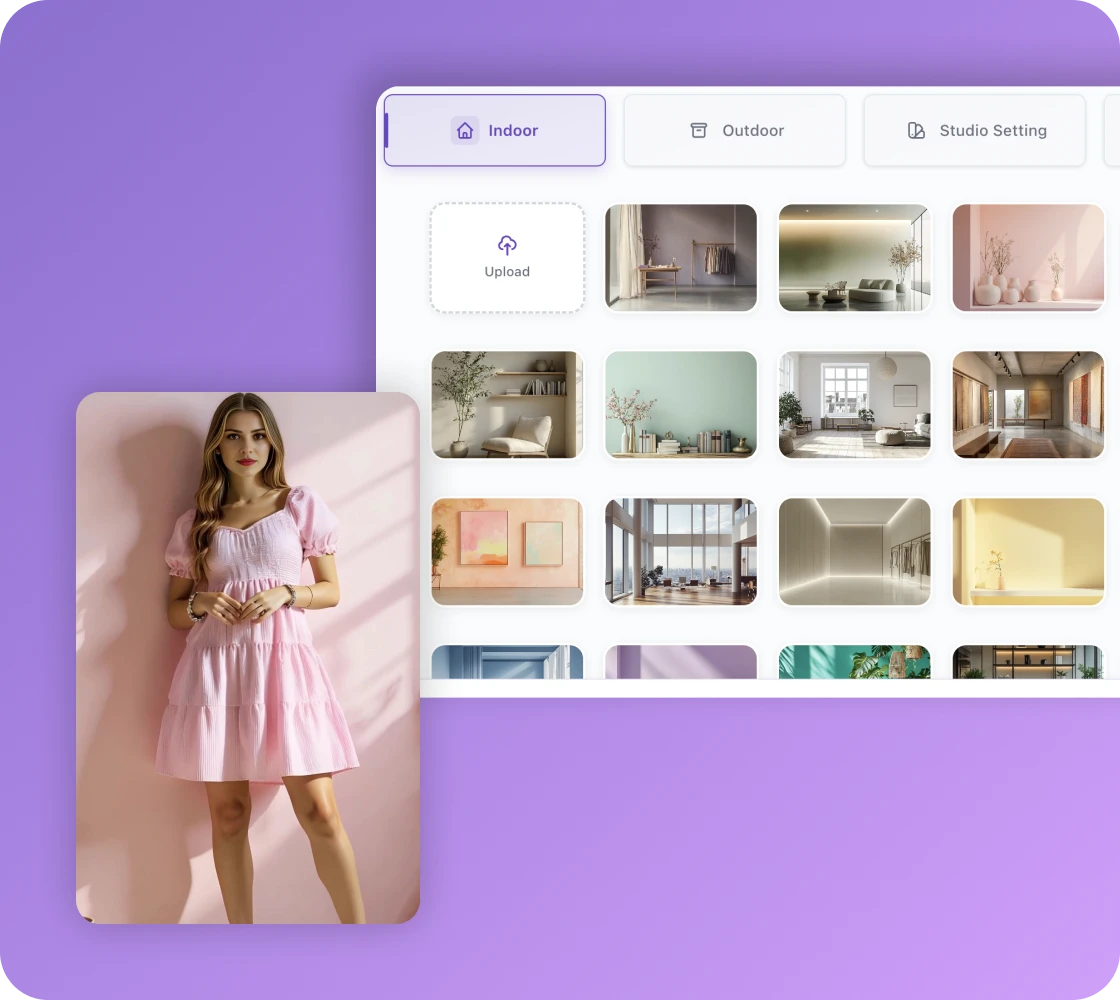Select the beige shelf and armchair background
This screenshot has width=1120, height=1000.
tap(507, 404)
